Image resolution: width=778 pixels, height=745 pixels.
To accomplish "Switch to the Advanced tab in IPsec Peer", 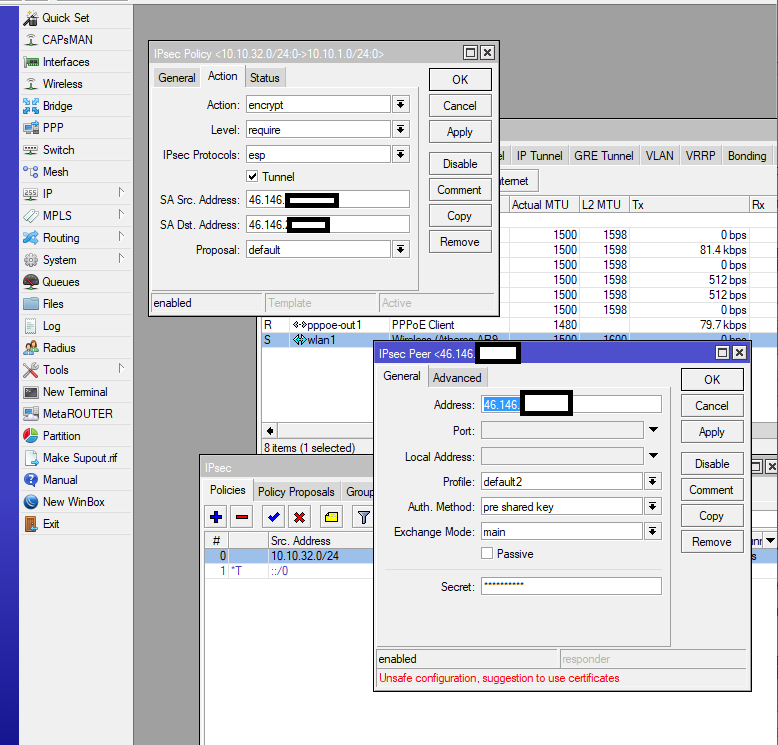I will 457,378.
